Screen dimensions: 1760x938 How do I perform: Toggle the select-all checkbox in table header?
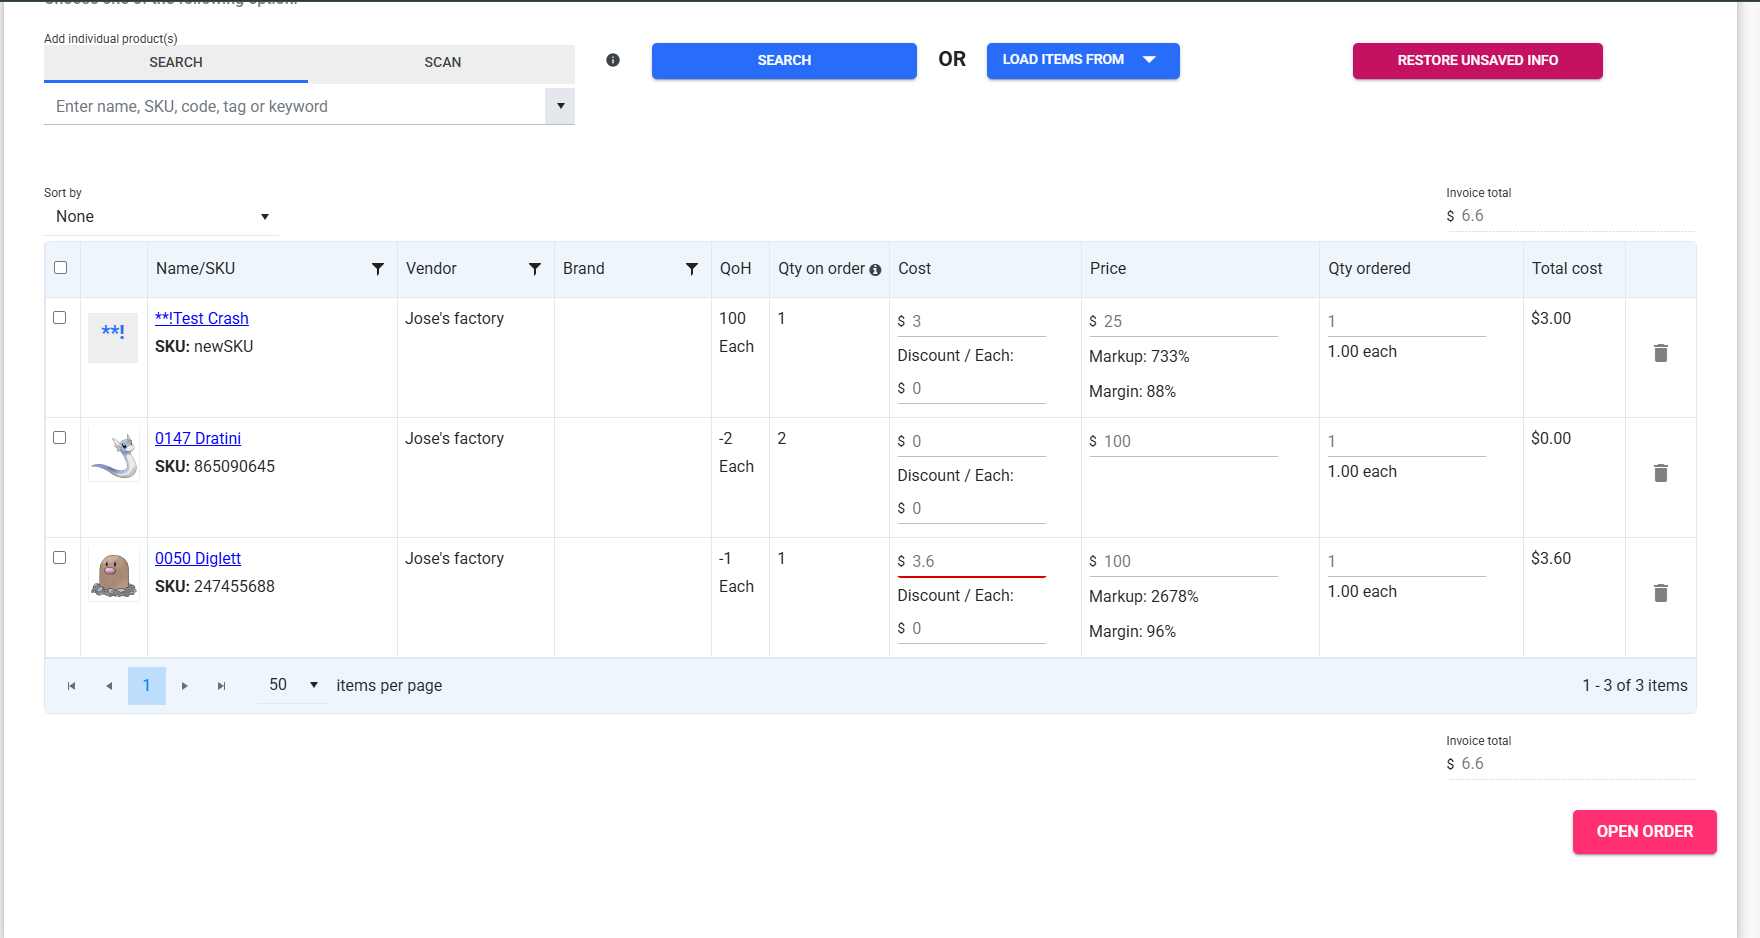click(60, 268)
